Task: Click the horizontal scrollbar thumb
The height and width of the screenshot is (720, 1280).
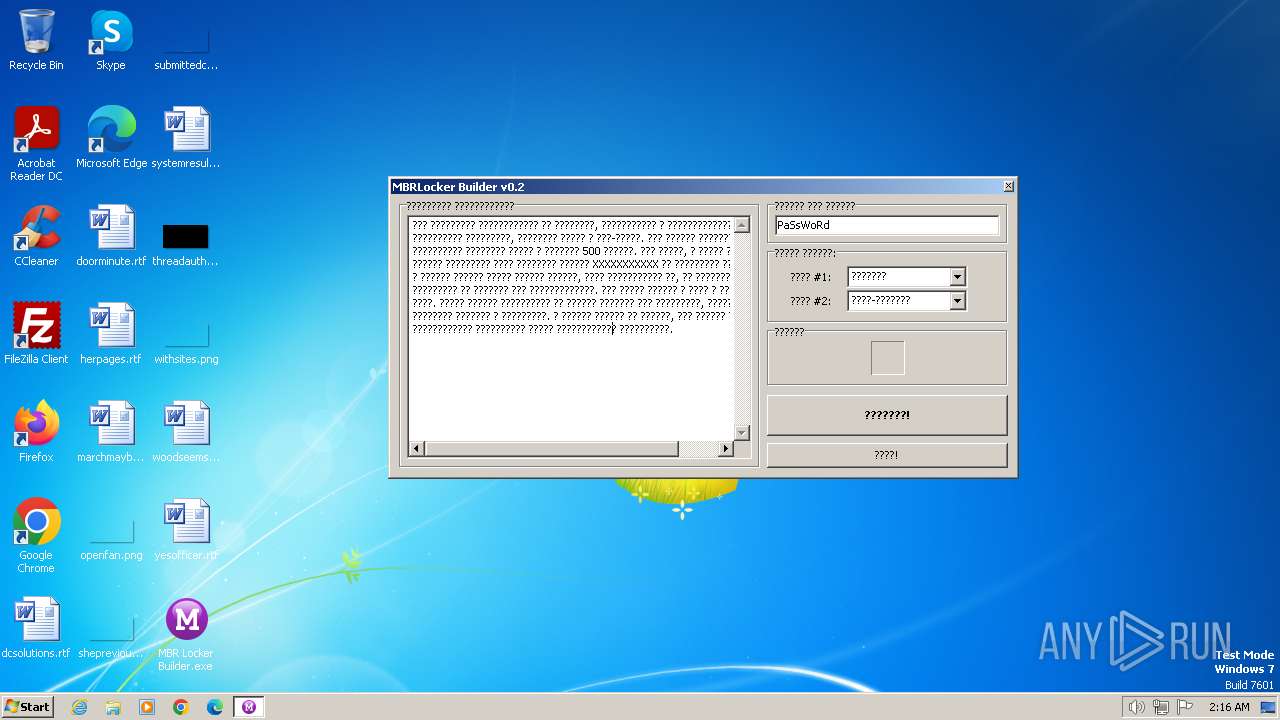Action: point(552,449)
